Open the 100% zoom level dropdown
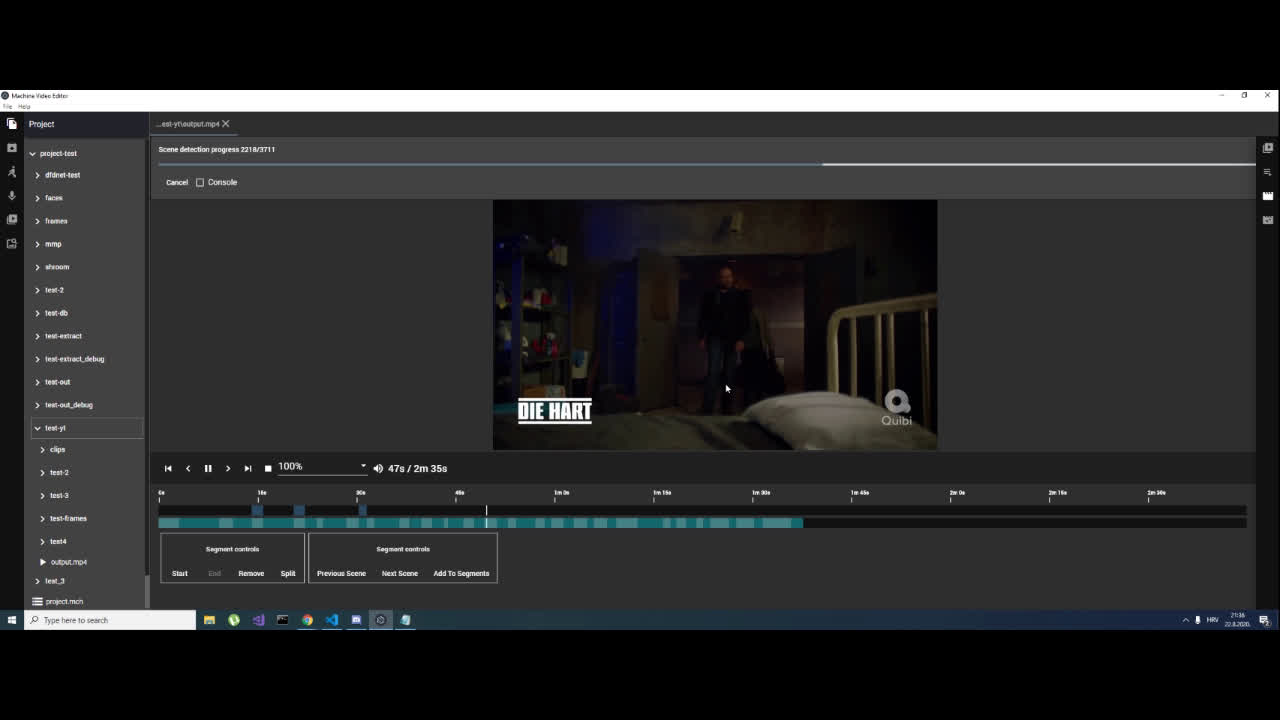The width and height of the screenshot is (1280, 720). [362, 465]
